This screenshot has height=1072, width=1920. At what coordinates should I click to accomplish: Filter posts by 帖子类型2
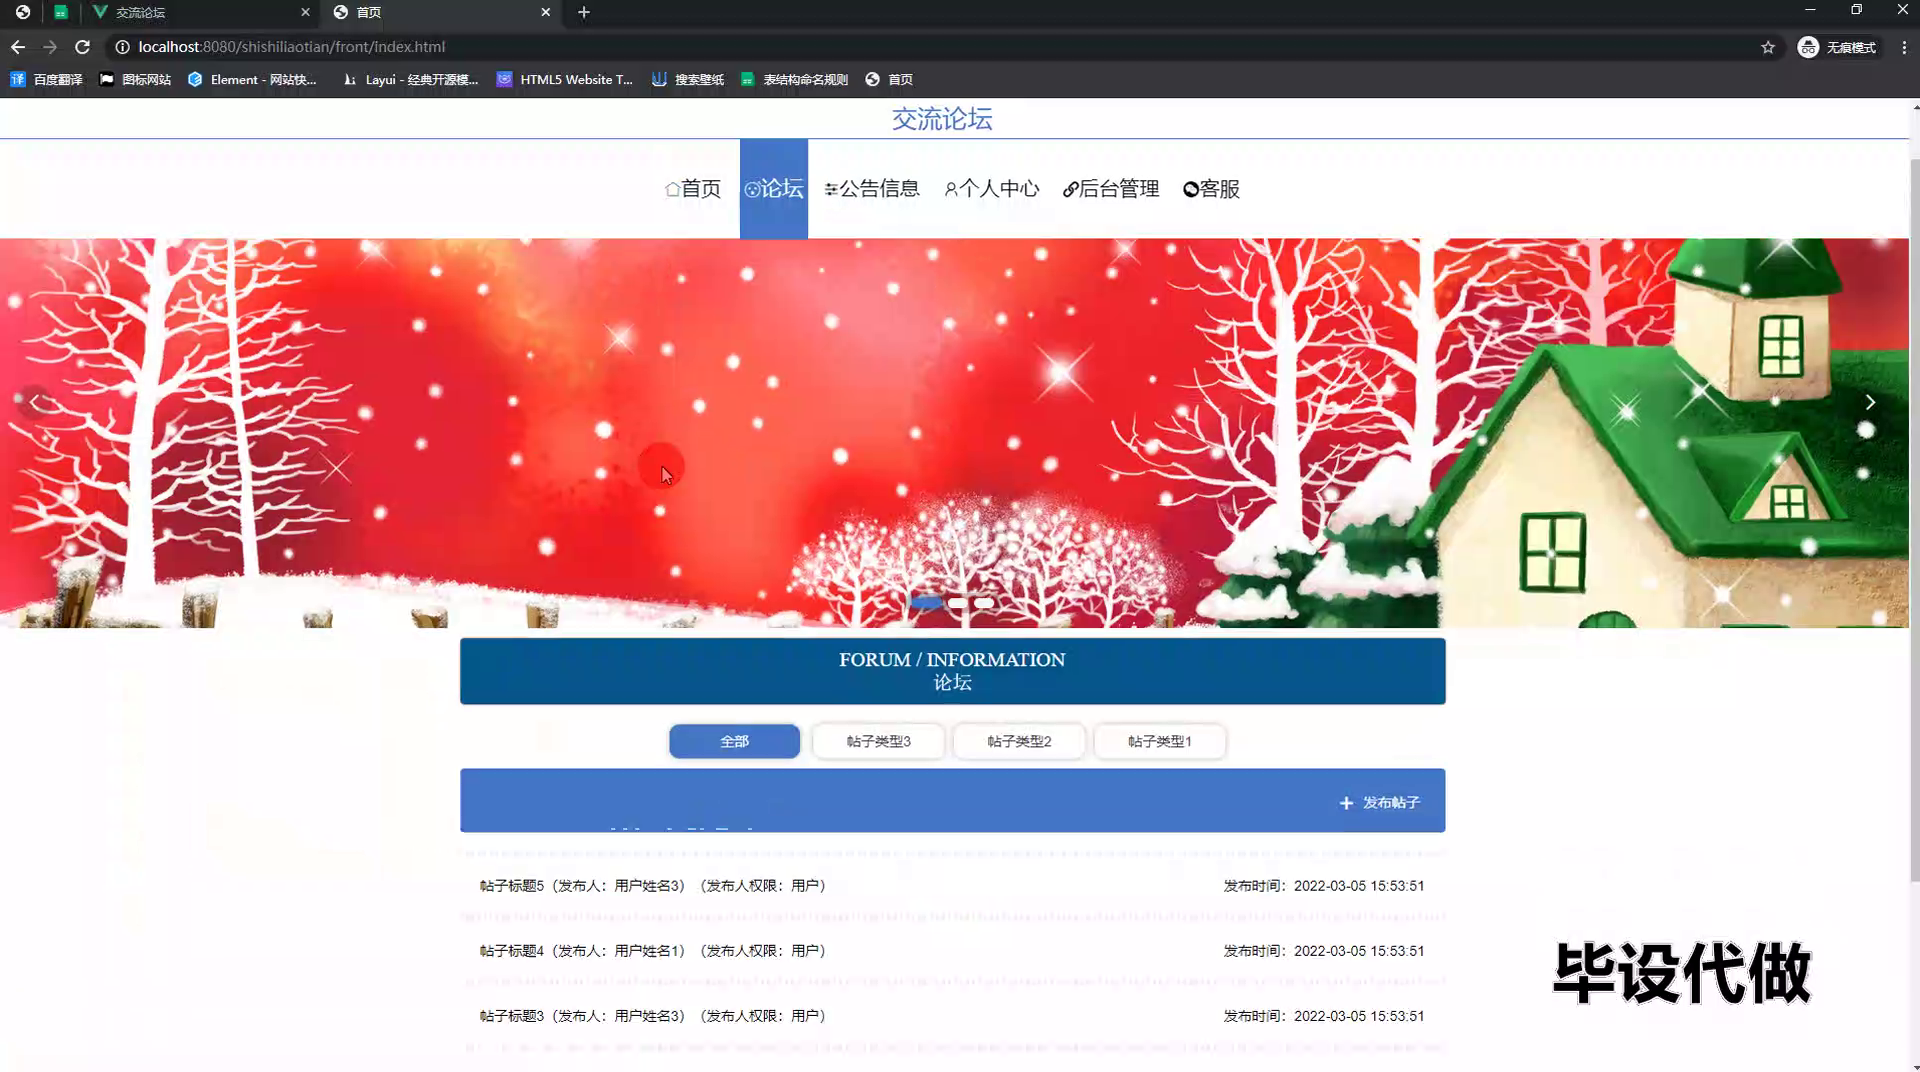1019,741
